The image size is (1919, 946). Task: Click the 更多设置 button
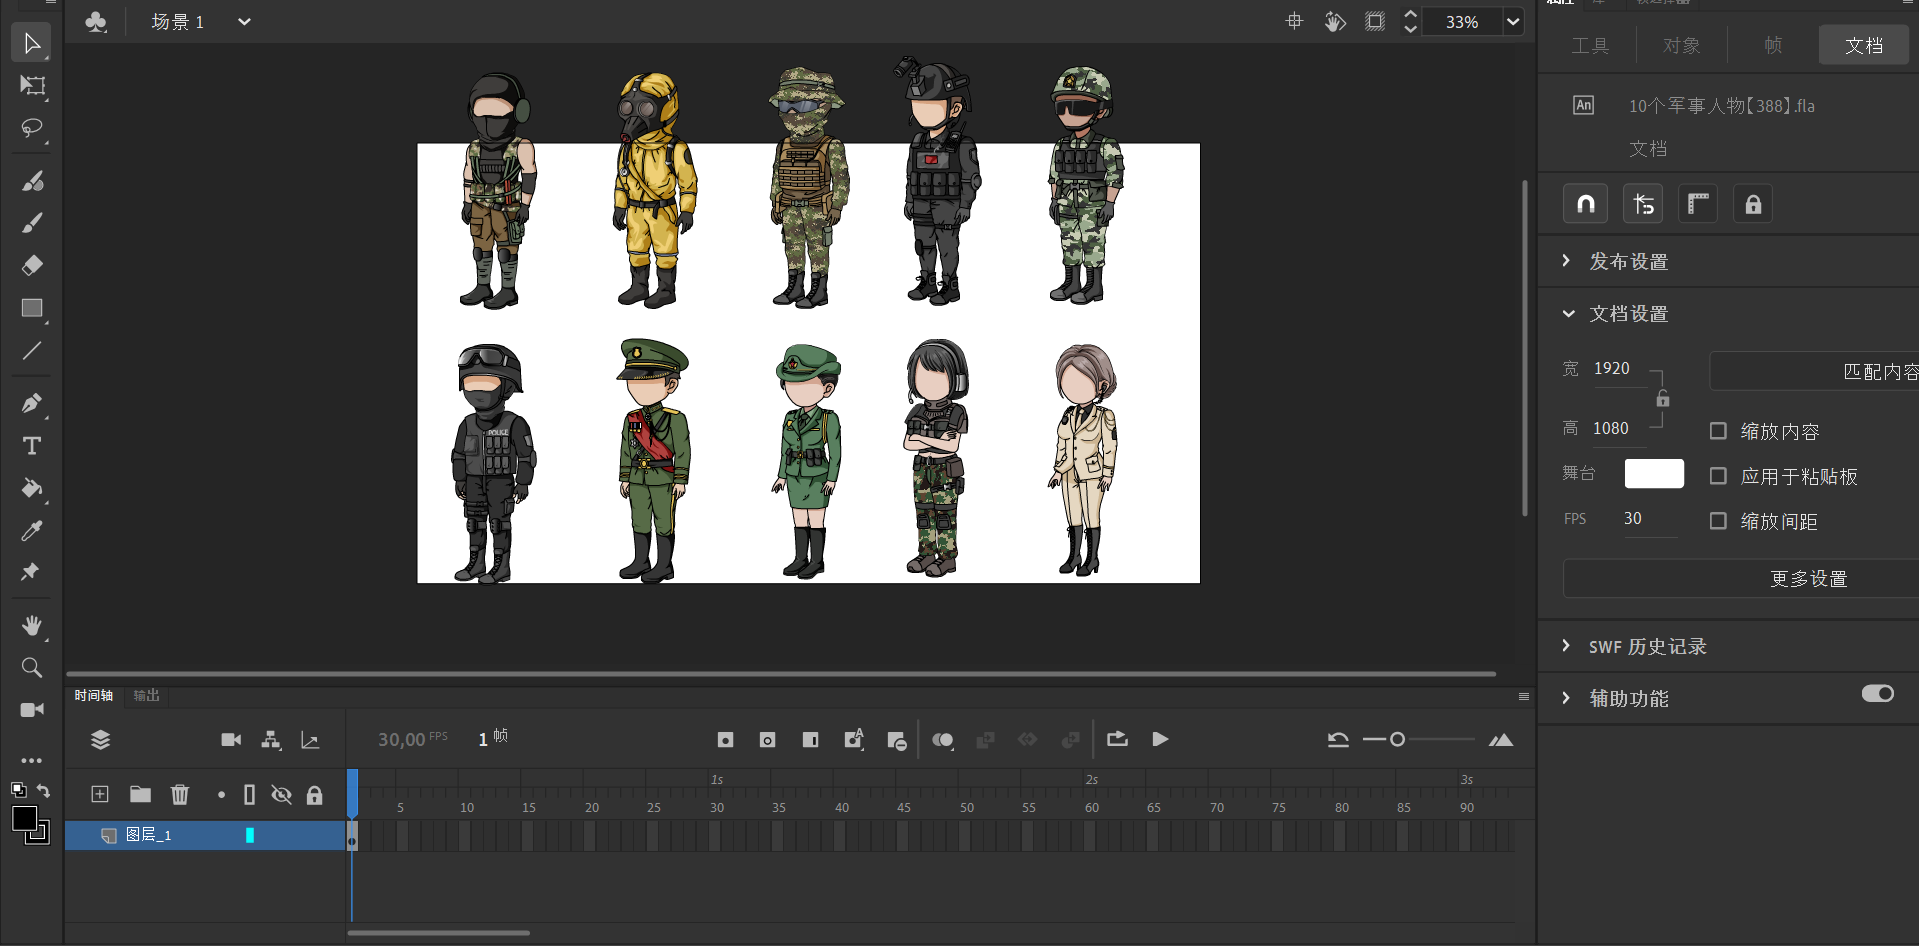1808,579
